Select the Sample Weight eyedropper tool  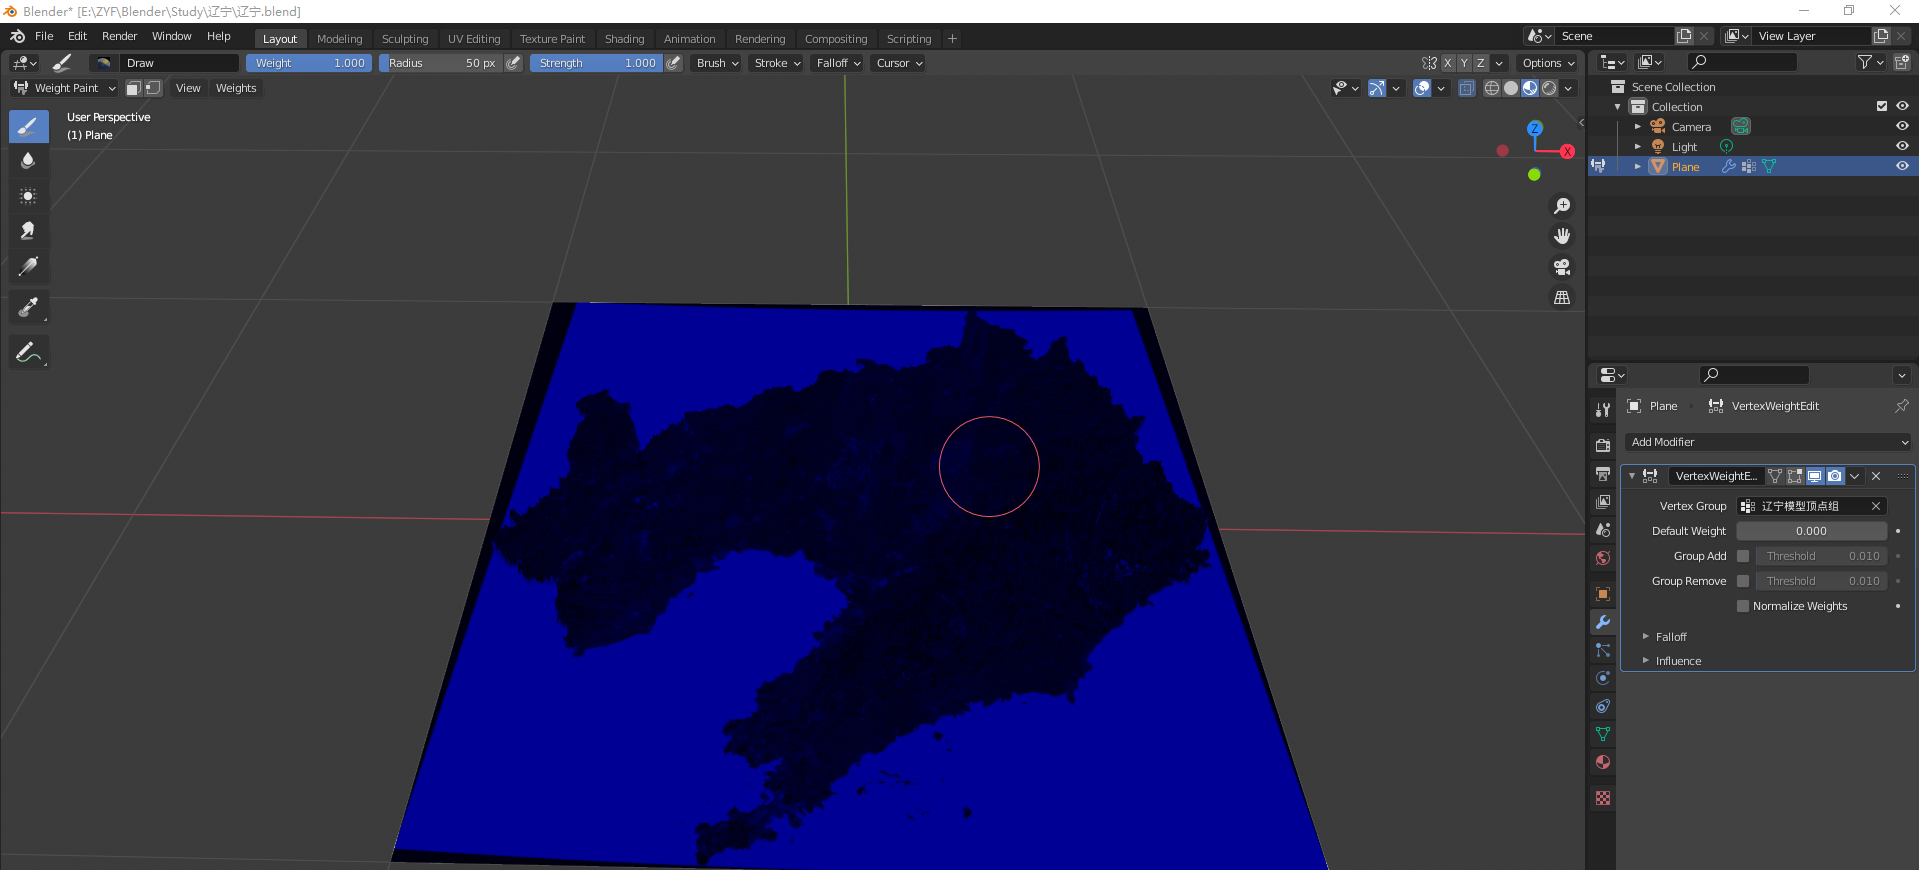28,307
